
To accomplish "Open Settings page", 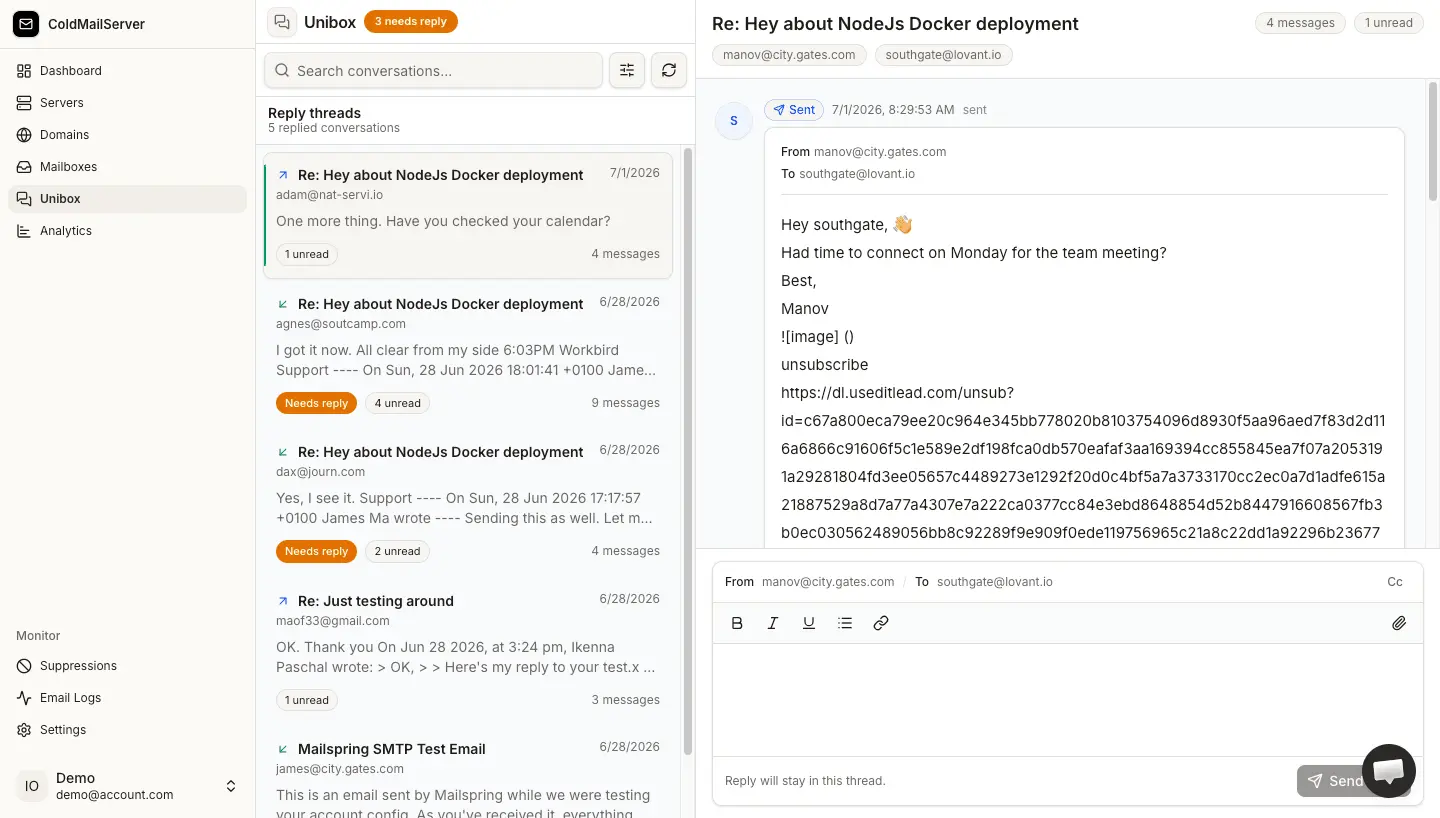I will click(x=127, y=730).
